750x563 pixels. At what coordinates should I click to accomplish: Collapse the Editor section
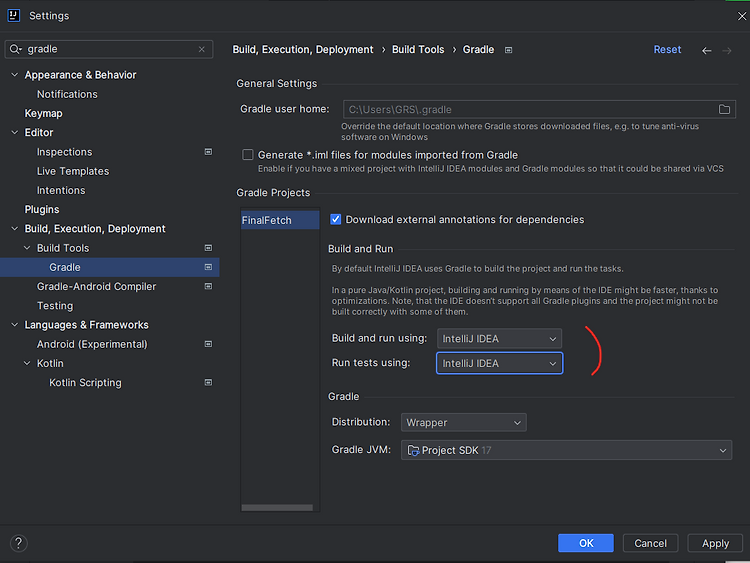point(15,132)
